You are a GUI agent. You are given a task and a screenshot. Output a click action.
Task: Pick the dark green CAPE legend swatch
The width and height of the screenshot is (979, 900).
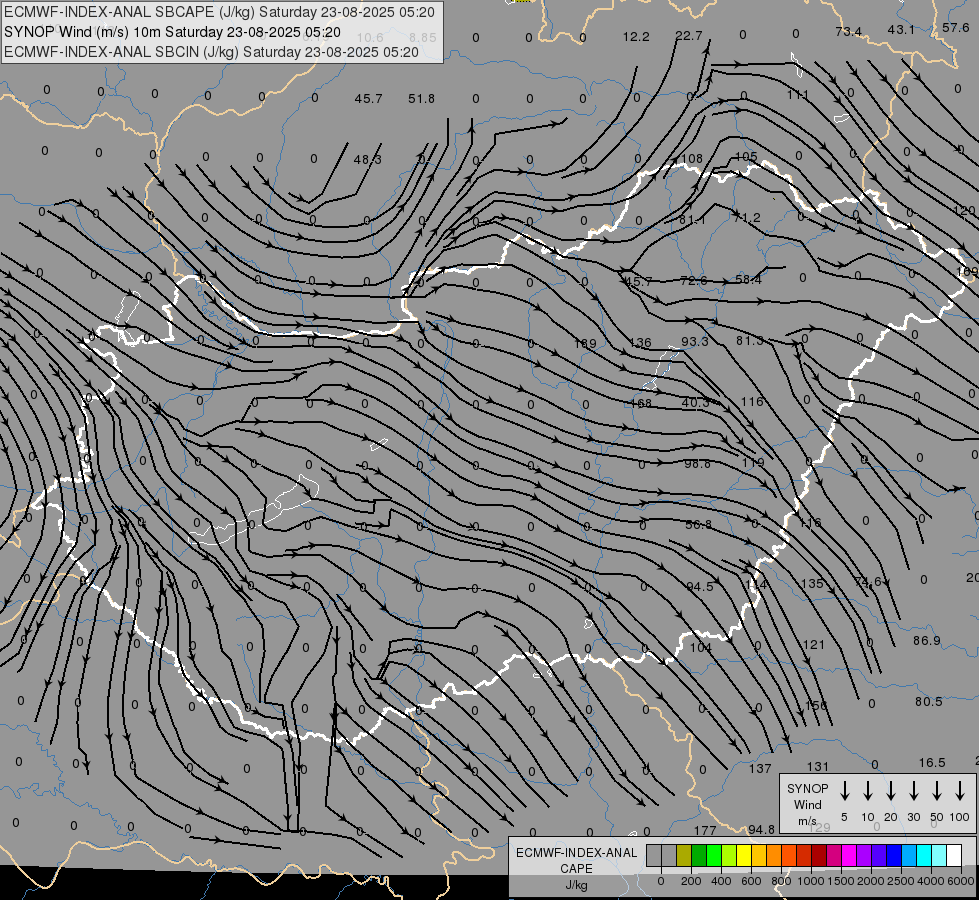pos(699,856)
